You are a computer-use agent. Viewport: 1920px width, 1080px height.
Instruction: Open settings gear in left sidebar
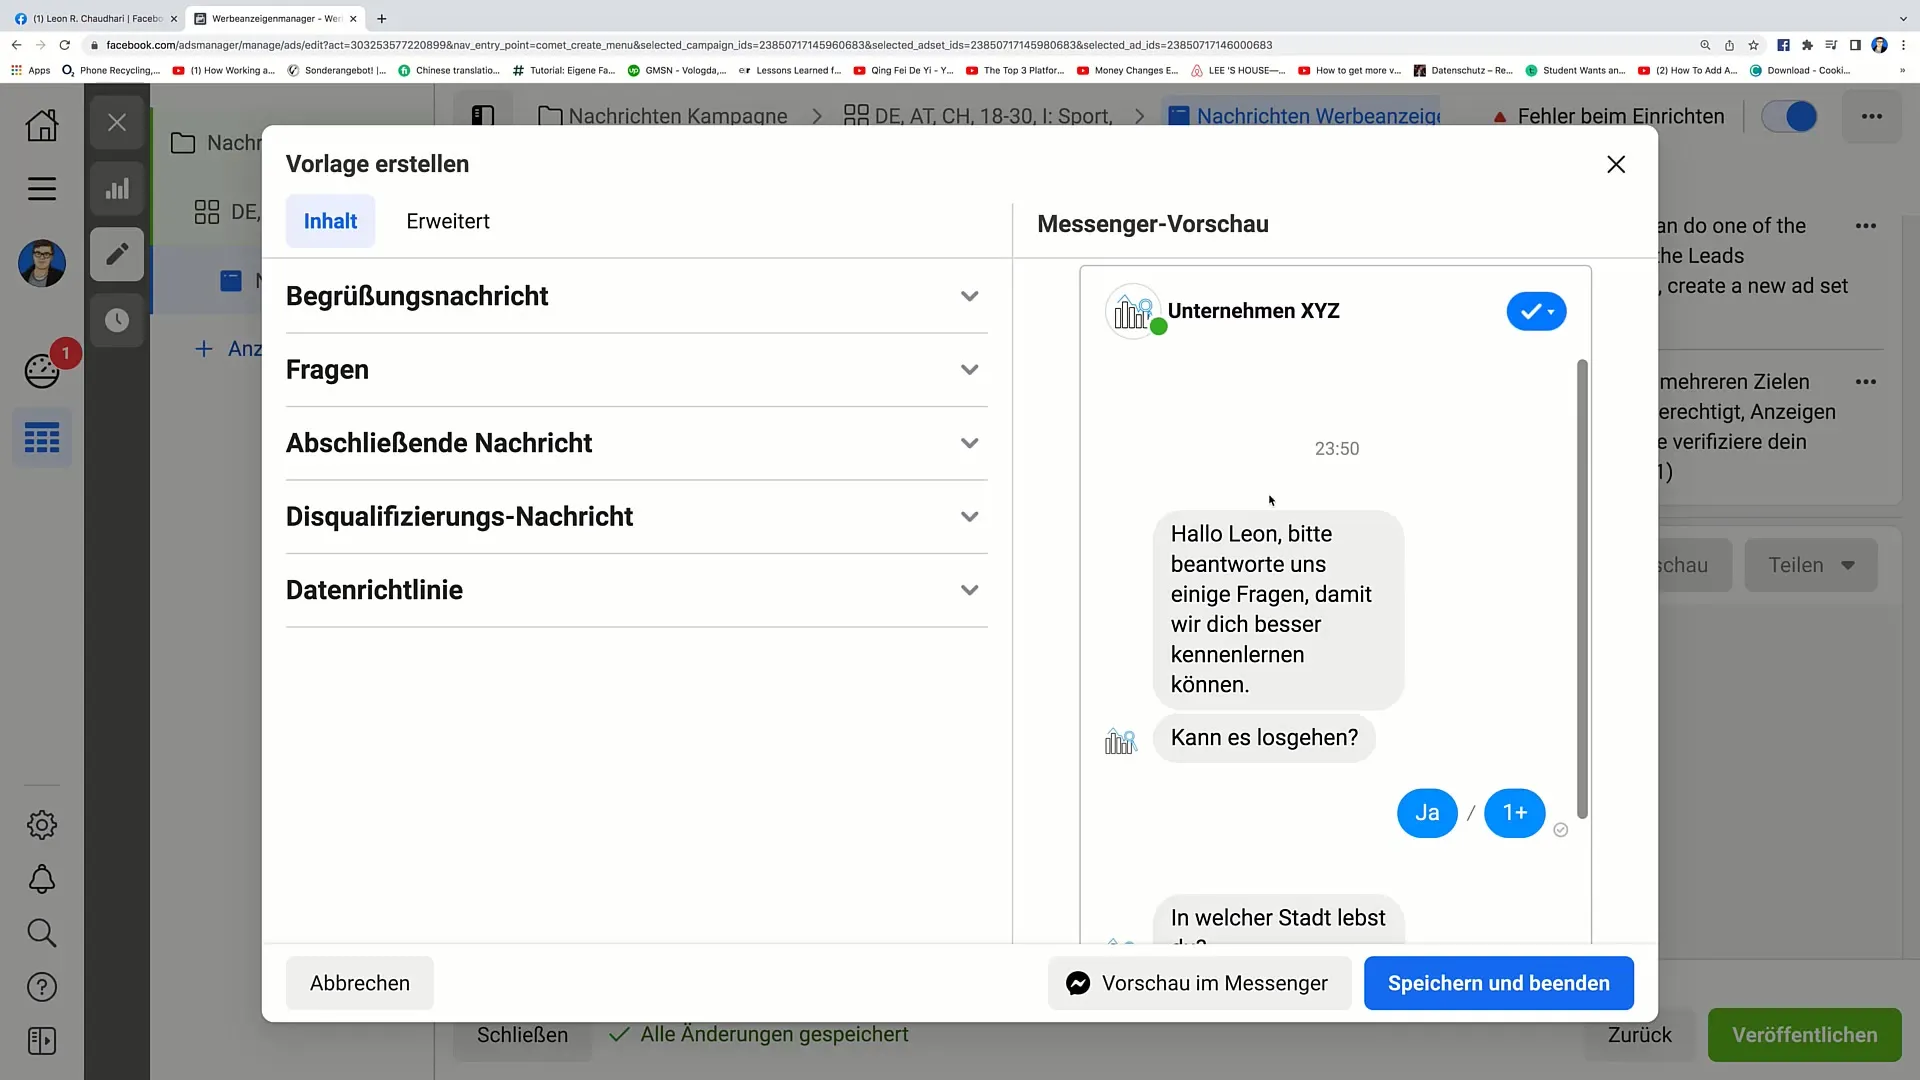[x=41, y=825]
